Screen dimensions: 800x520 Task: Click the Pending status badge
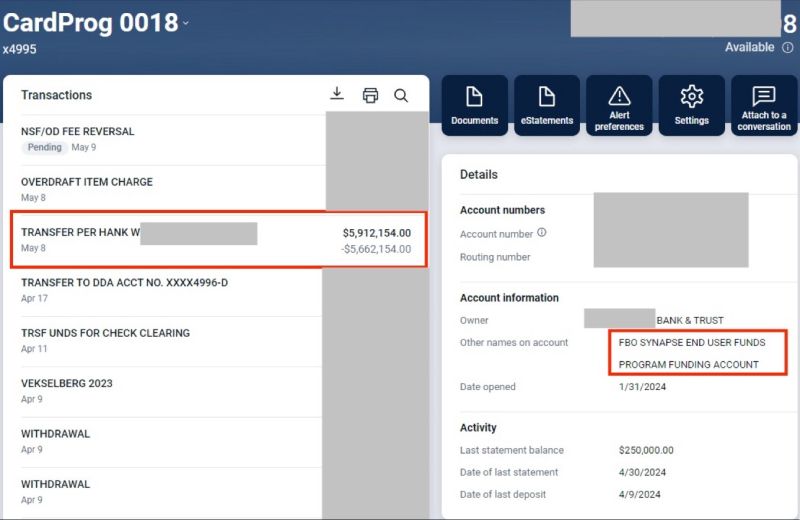44,147
